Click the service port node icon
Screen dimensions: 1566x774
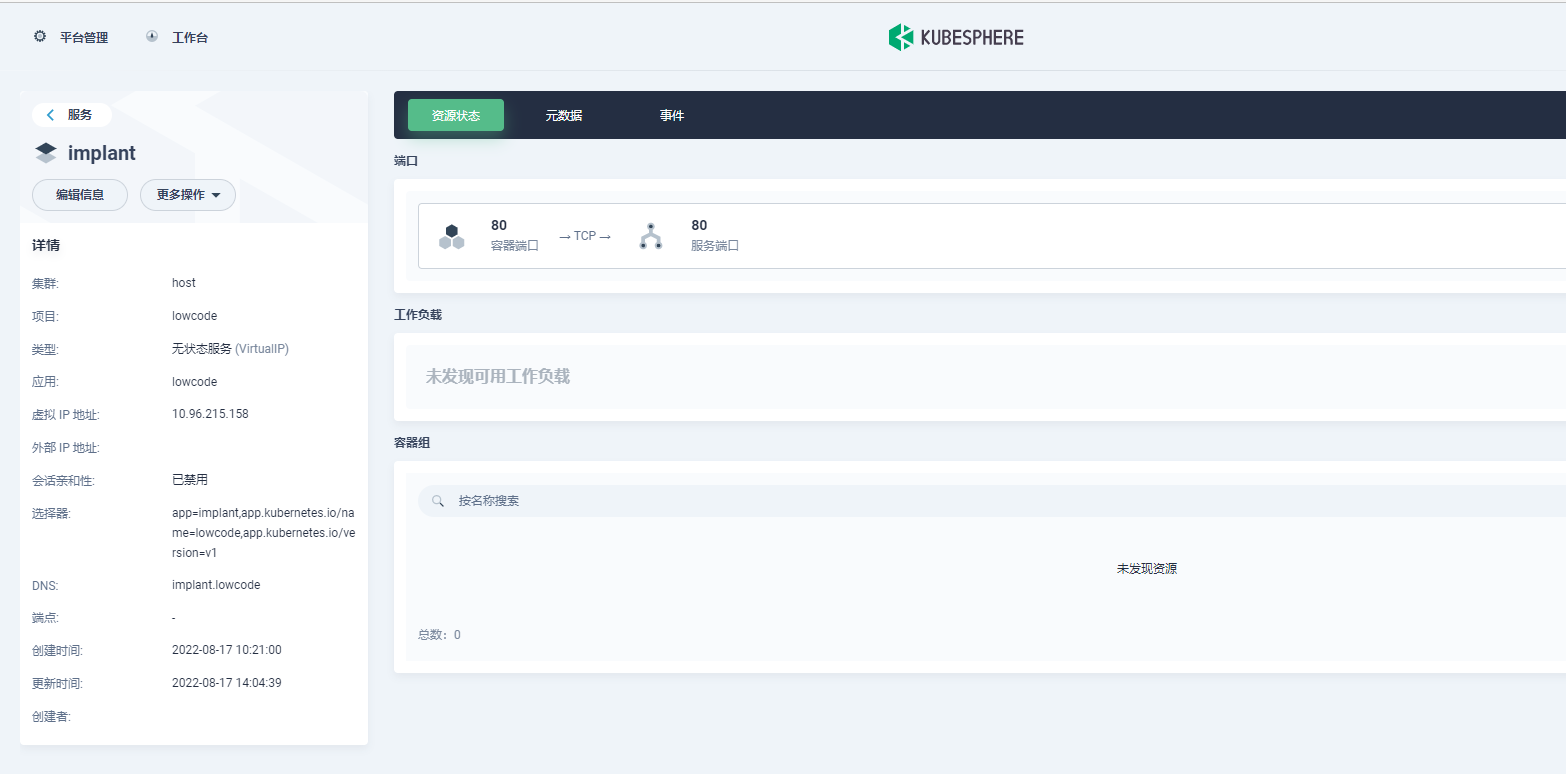[651, 235]
